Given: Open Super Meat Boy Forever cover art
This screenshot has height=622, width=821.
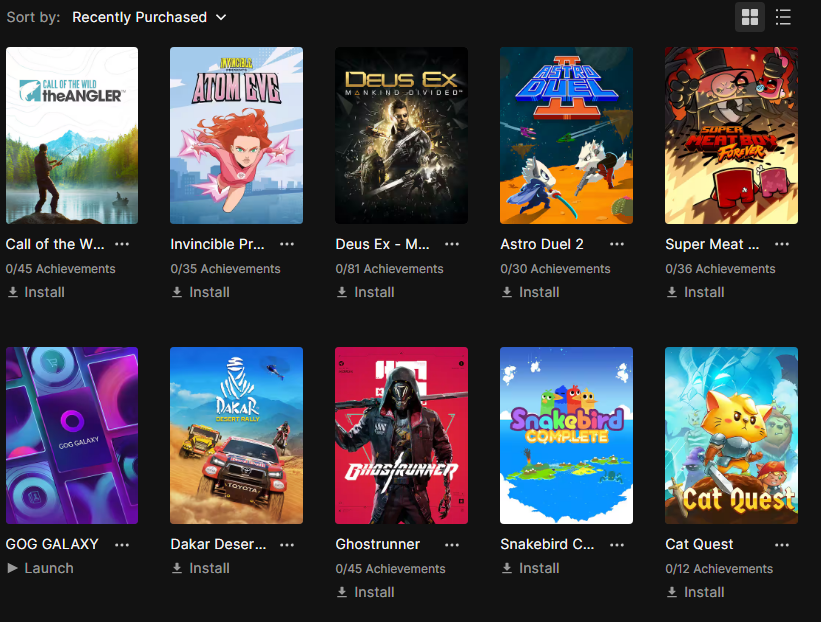Looking at the screenshot, I should (x=731, y=136).
